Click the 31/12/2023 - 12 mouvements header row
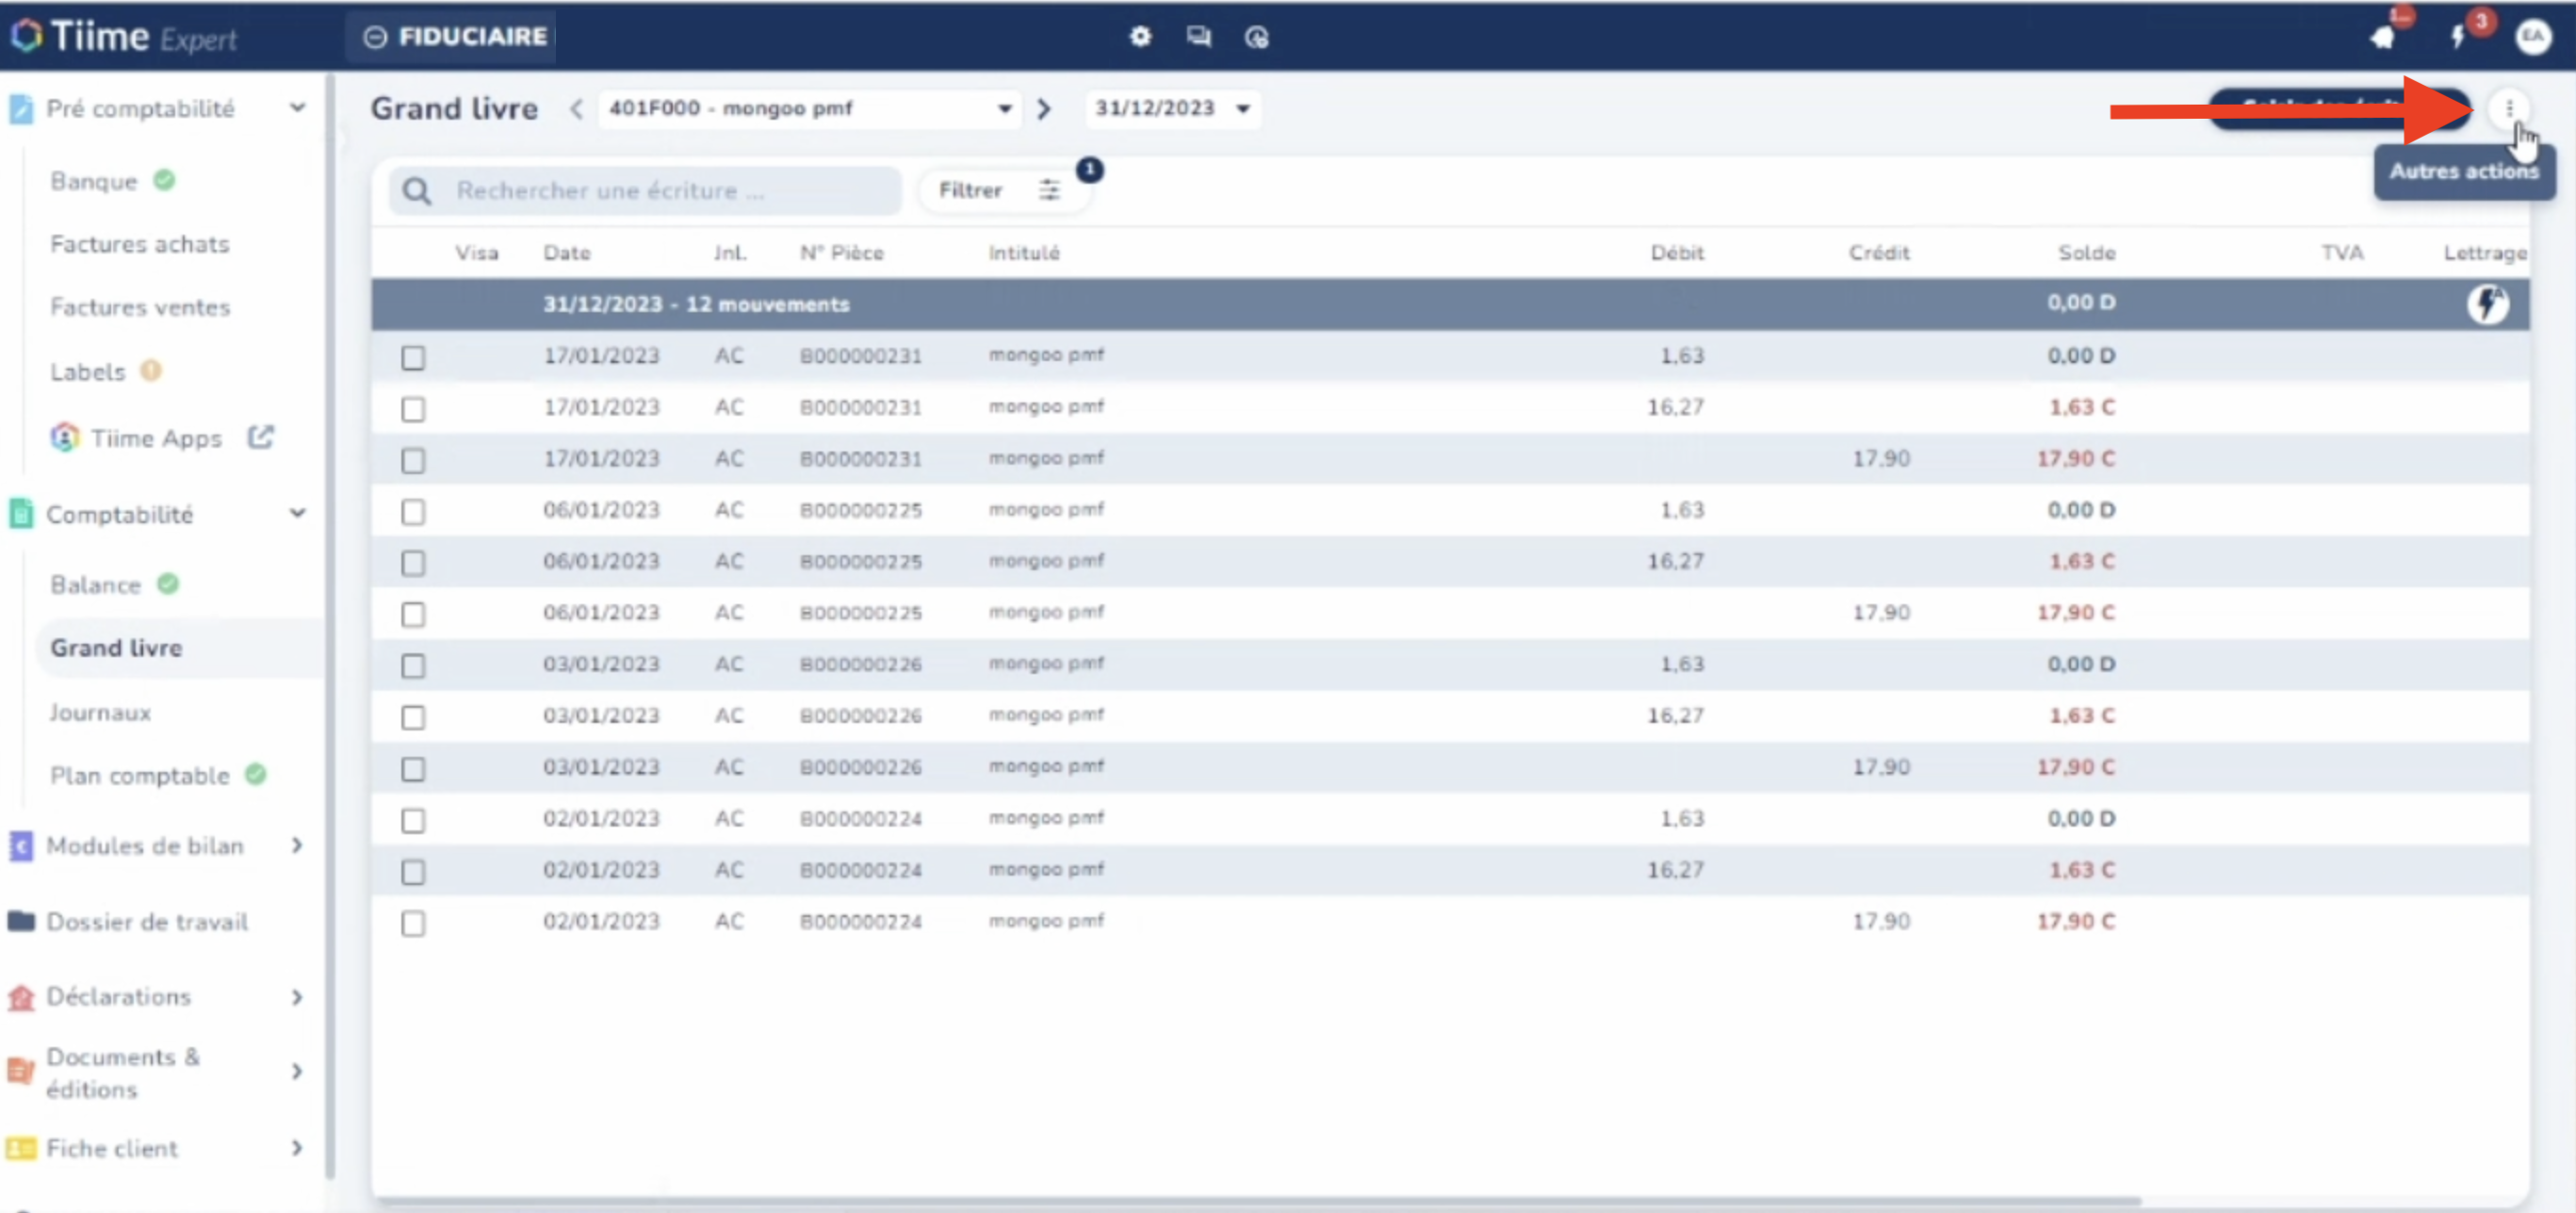 [x=1450, y=304]
